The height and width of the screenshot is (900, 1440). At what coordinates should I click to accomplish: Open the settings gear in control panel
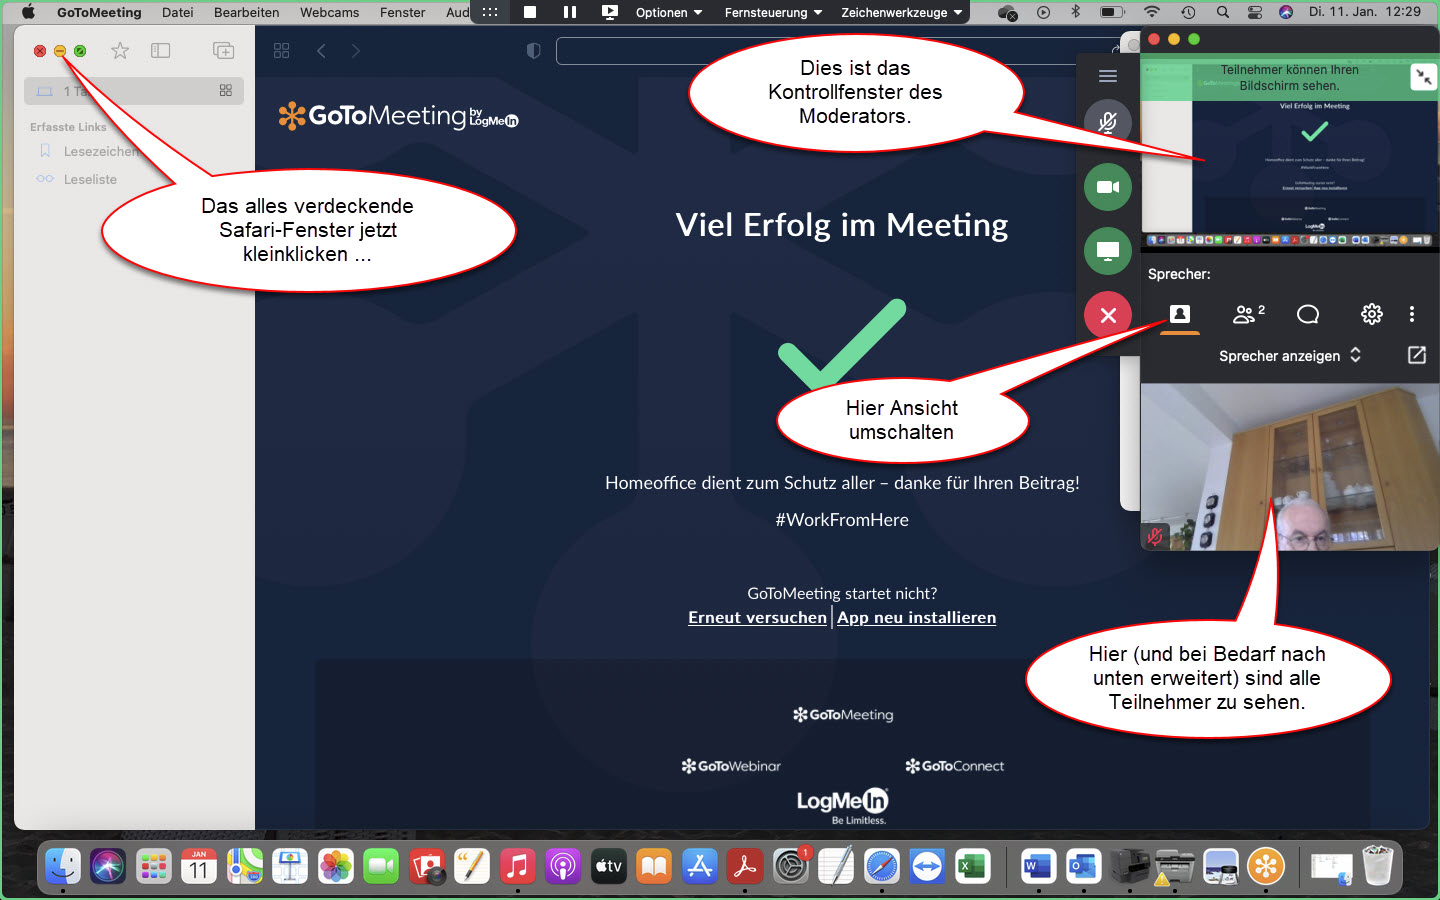point(1372,314)
